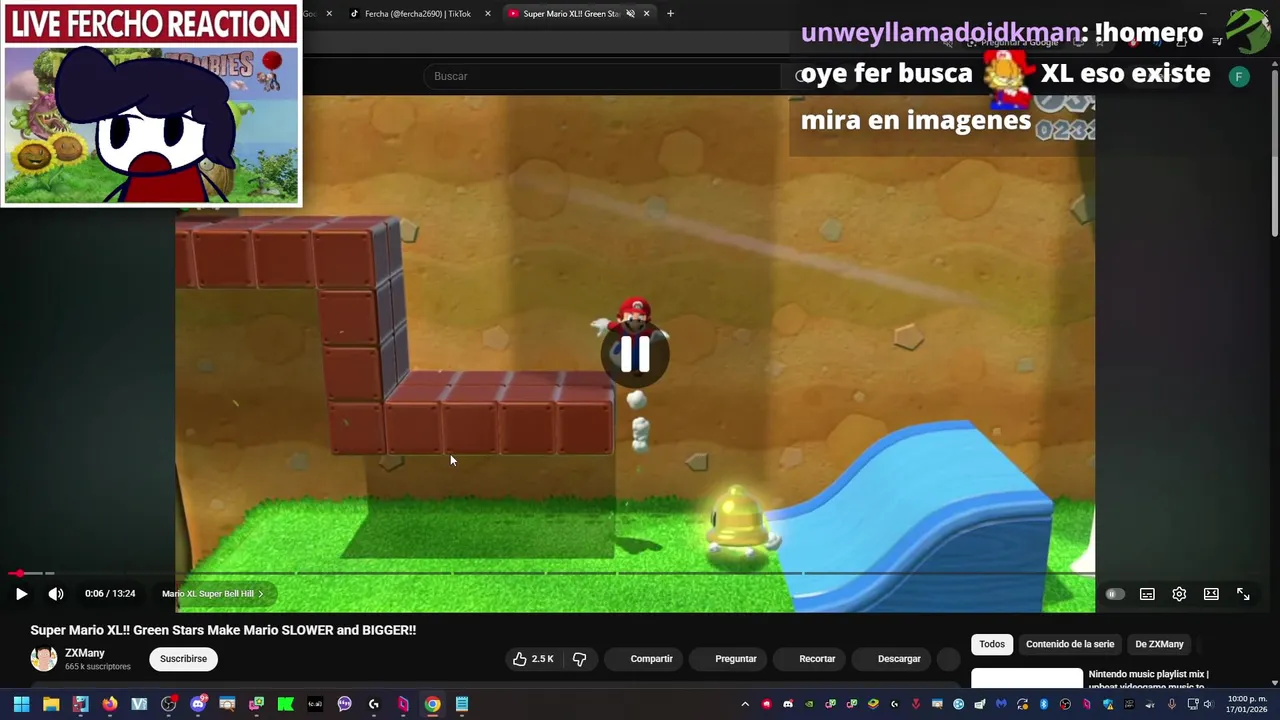
Task: Click the Bluetooth tray icon
Action: (x=1044, y=704)
